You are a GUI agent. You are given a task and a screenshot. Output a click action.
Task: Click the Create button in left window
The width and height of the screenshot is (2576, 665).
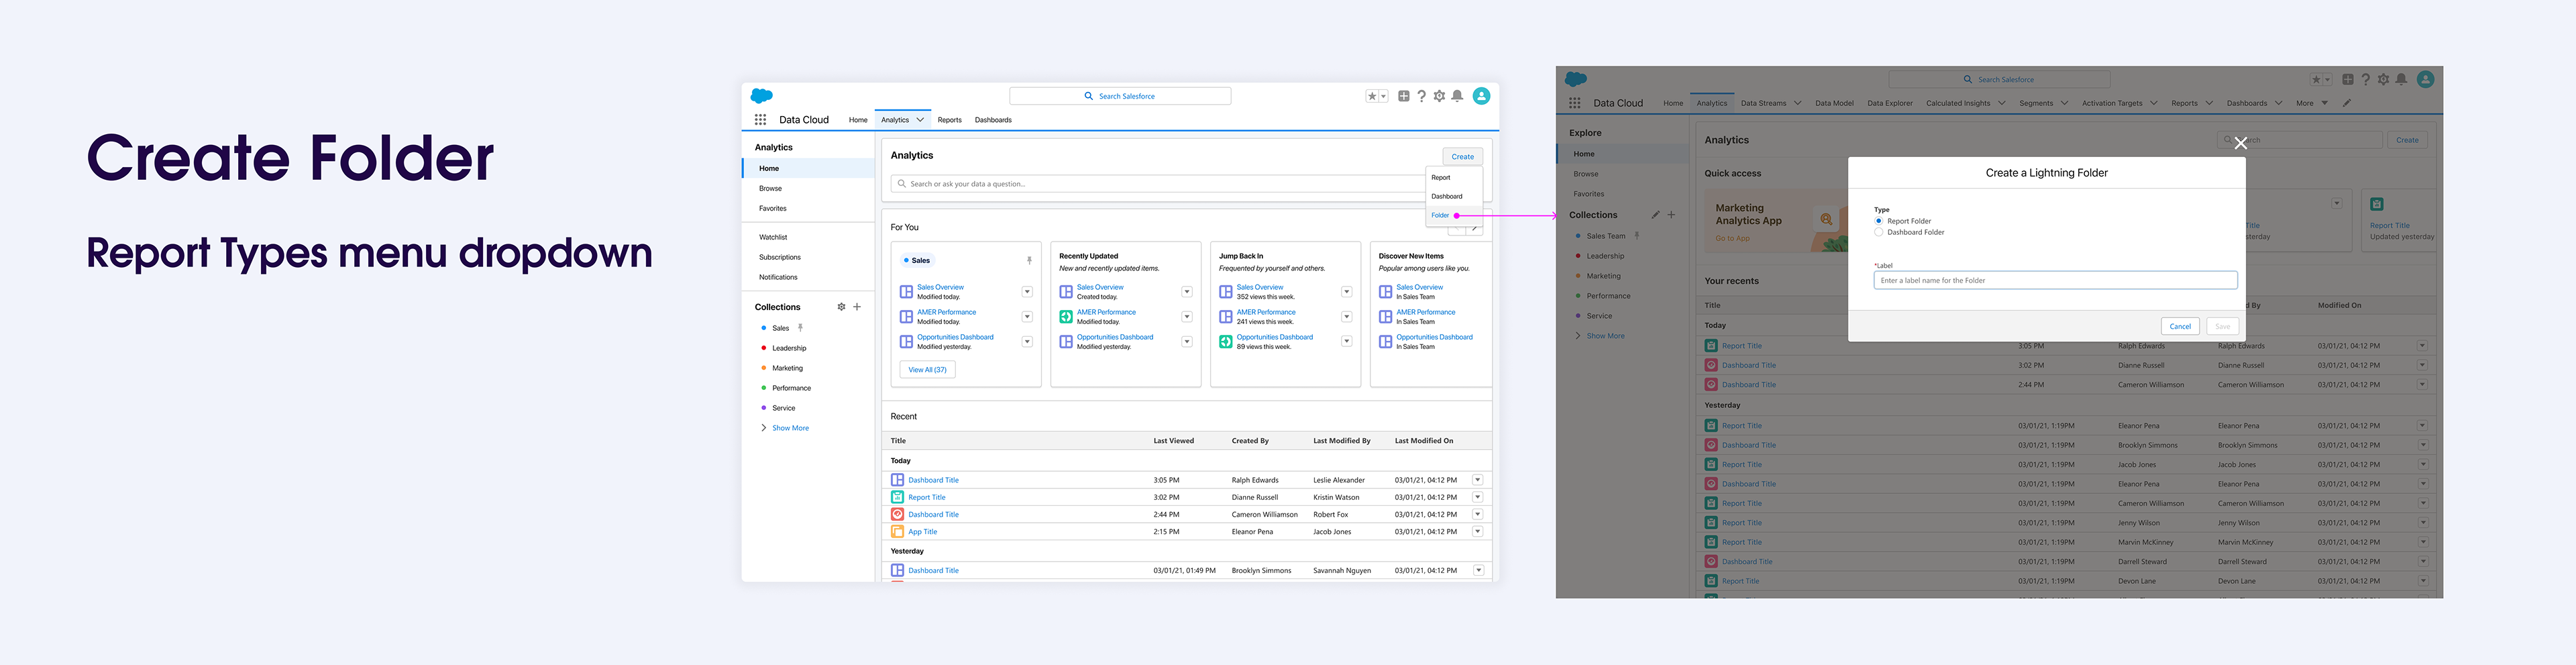[x=1463, y=156]
